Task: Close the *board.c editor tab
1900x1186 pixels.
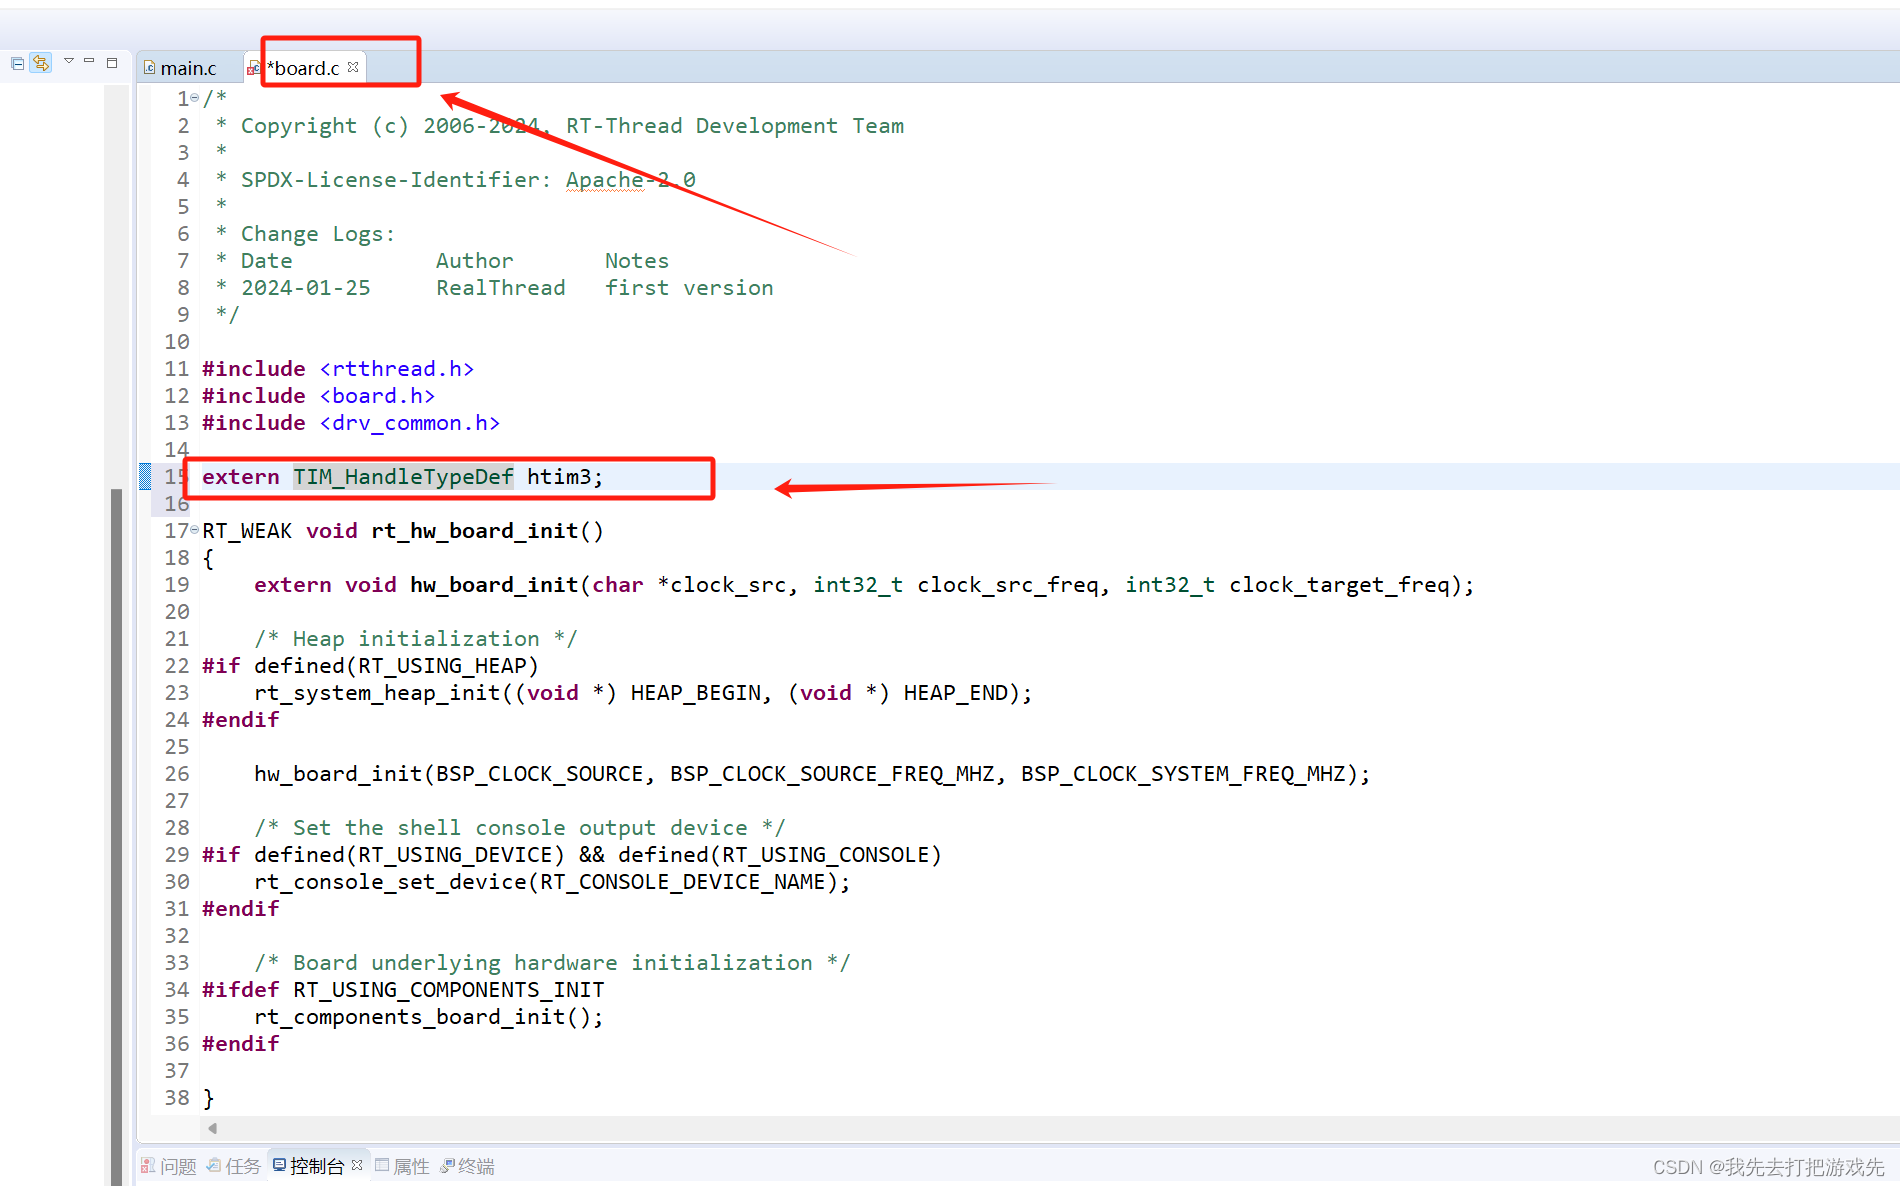Action: [x=353, y=66]
